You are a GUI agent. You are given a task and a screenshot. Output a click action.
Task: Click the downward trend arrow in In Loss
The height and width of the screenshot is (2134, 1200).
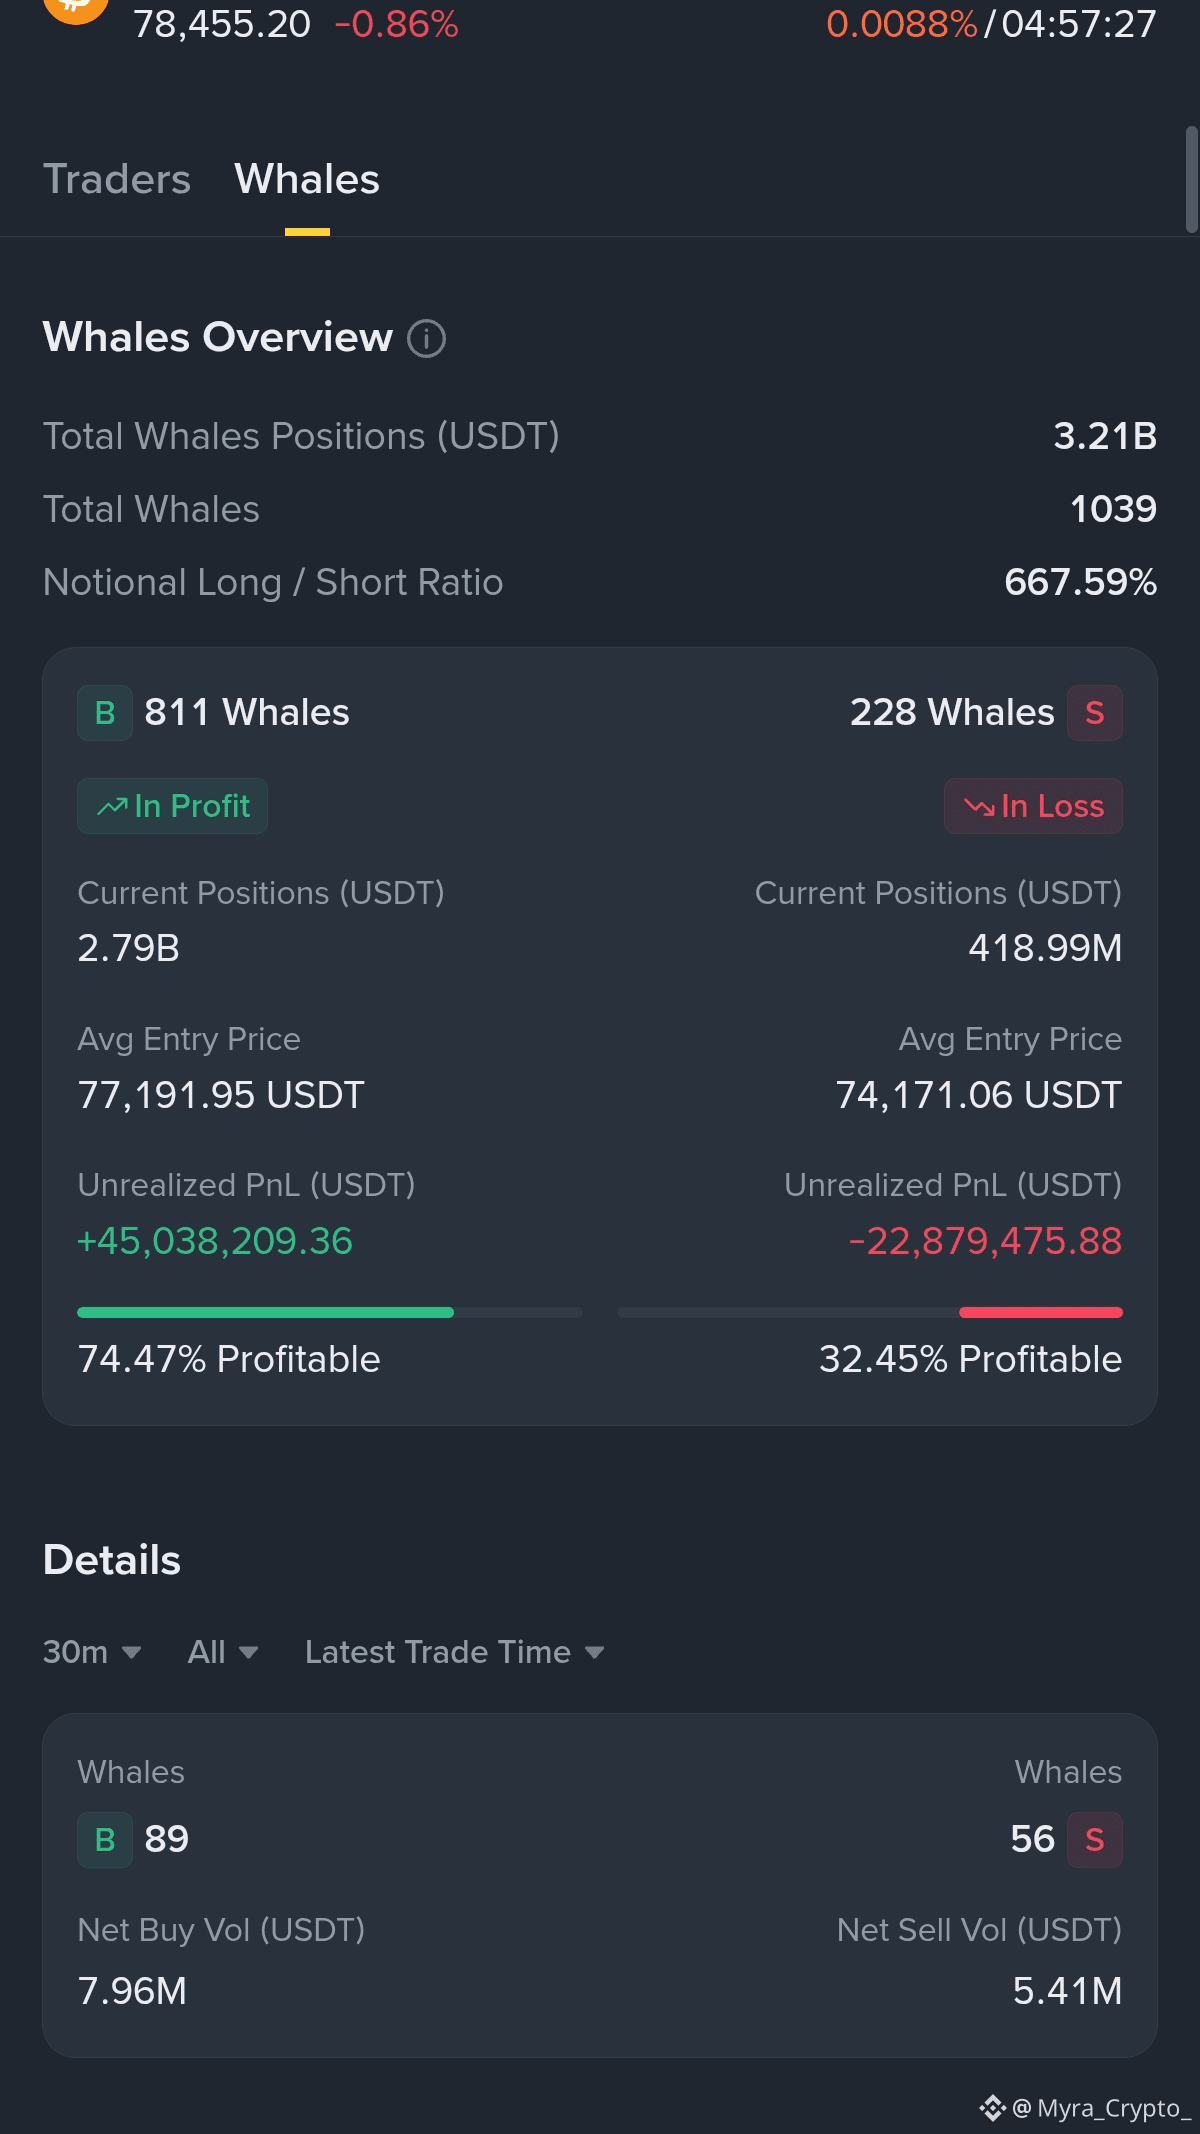pos(979,806)
